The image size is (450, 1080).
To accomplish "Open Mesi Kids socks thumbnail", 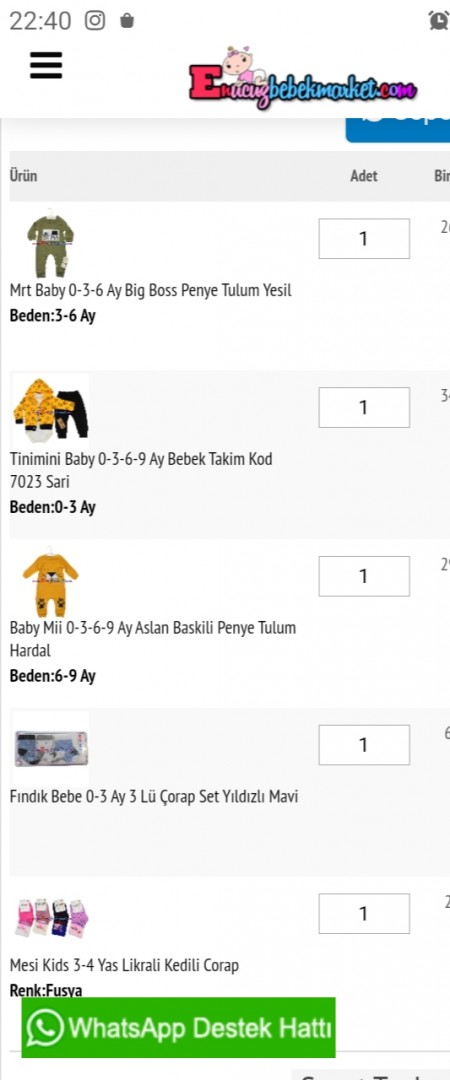I will 50,917.
